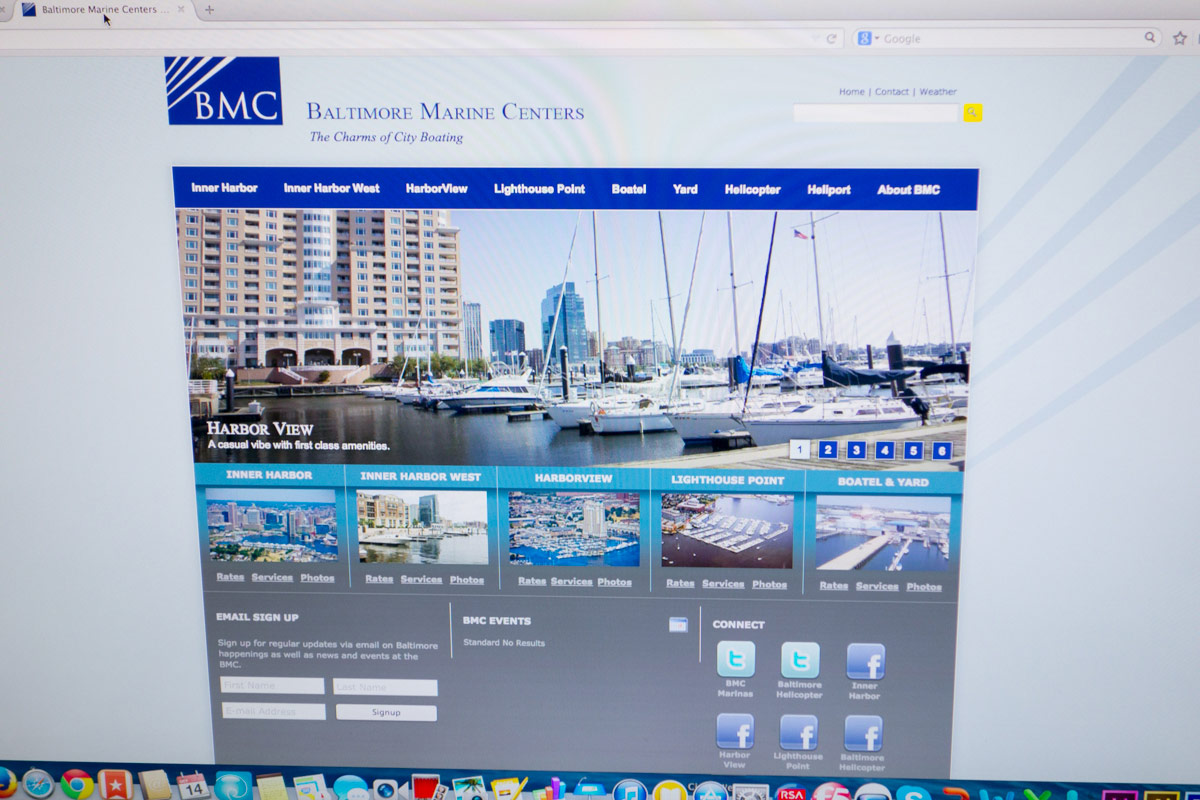Click the HarborView aerial thumbnail

point(574,529)
